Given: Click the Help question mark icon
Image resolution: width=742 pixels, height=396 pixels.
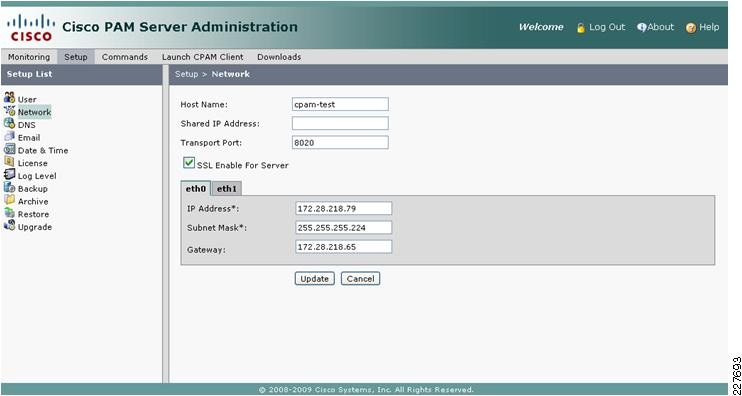Looking at the screenshot, I should pyautogui.click(x=691, y=28).
